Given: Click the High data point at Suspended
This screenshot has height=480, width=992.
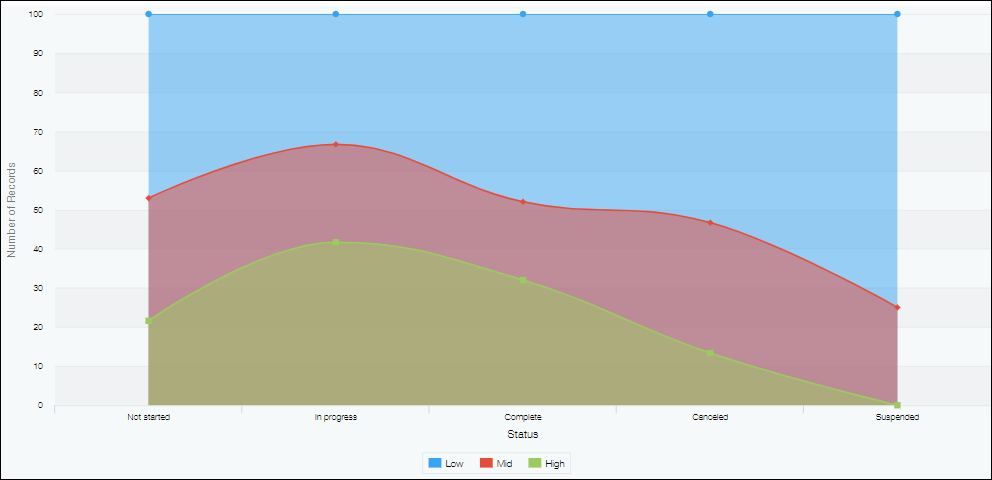Looking at the screenshot, I should click(897, 405).
